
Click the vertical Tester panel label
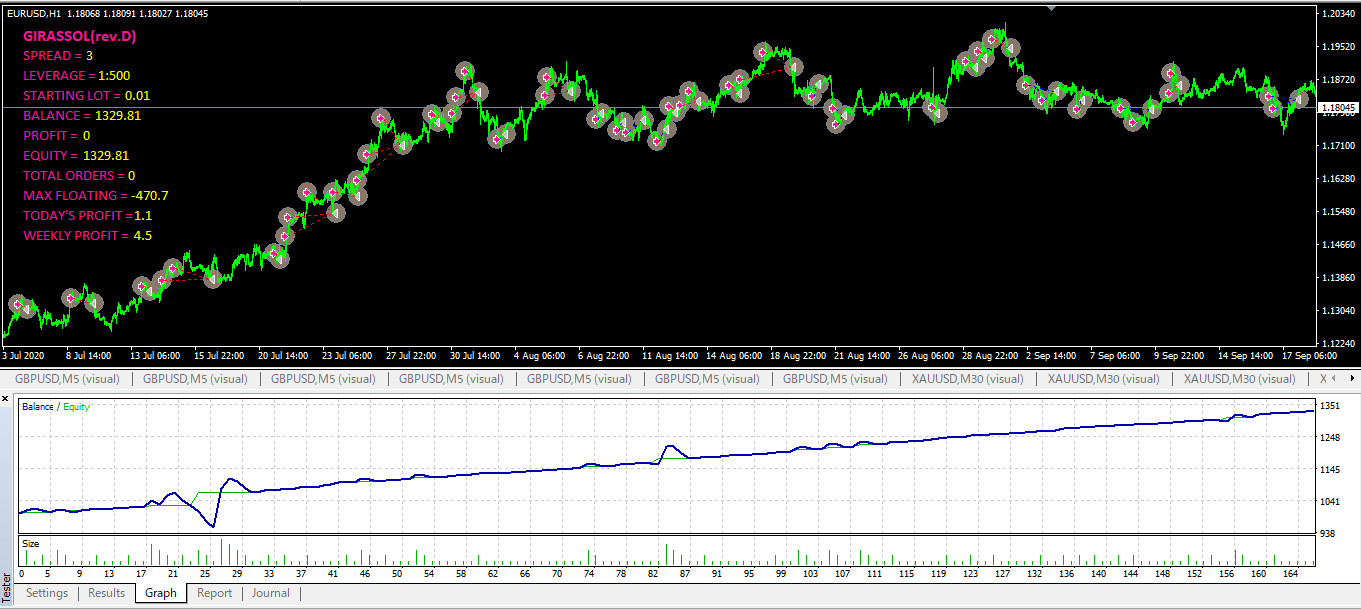point(6,586)
